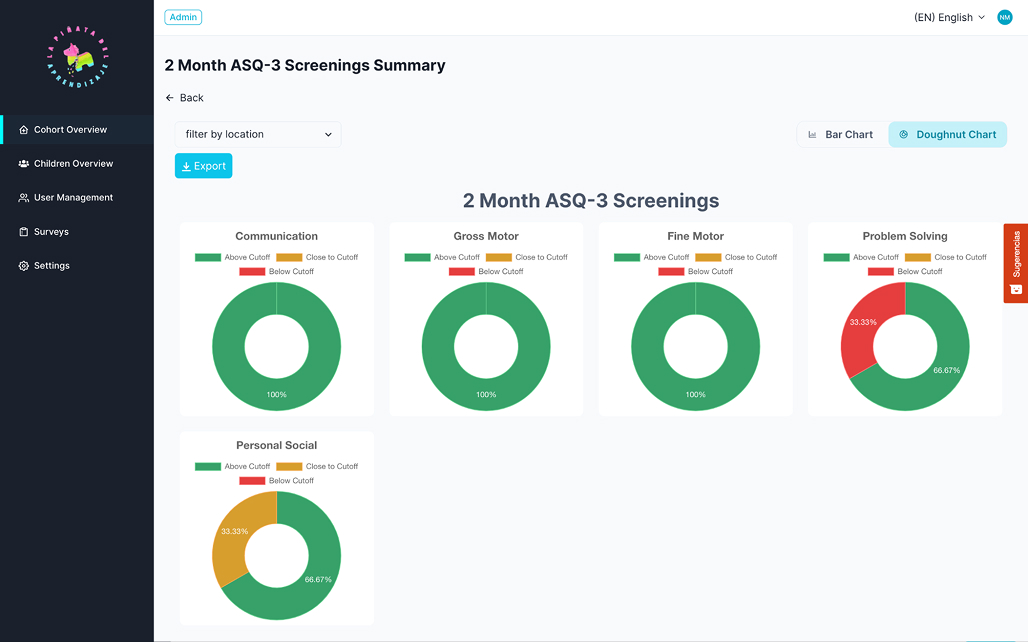The image size is (1028, 642).
Task: Open the English language selector
Action: click(949, 17)
